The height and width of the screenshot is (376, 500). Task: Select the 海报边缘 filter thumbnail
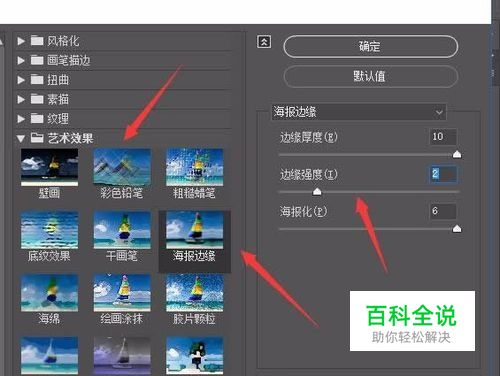(x=195, y=230)
